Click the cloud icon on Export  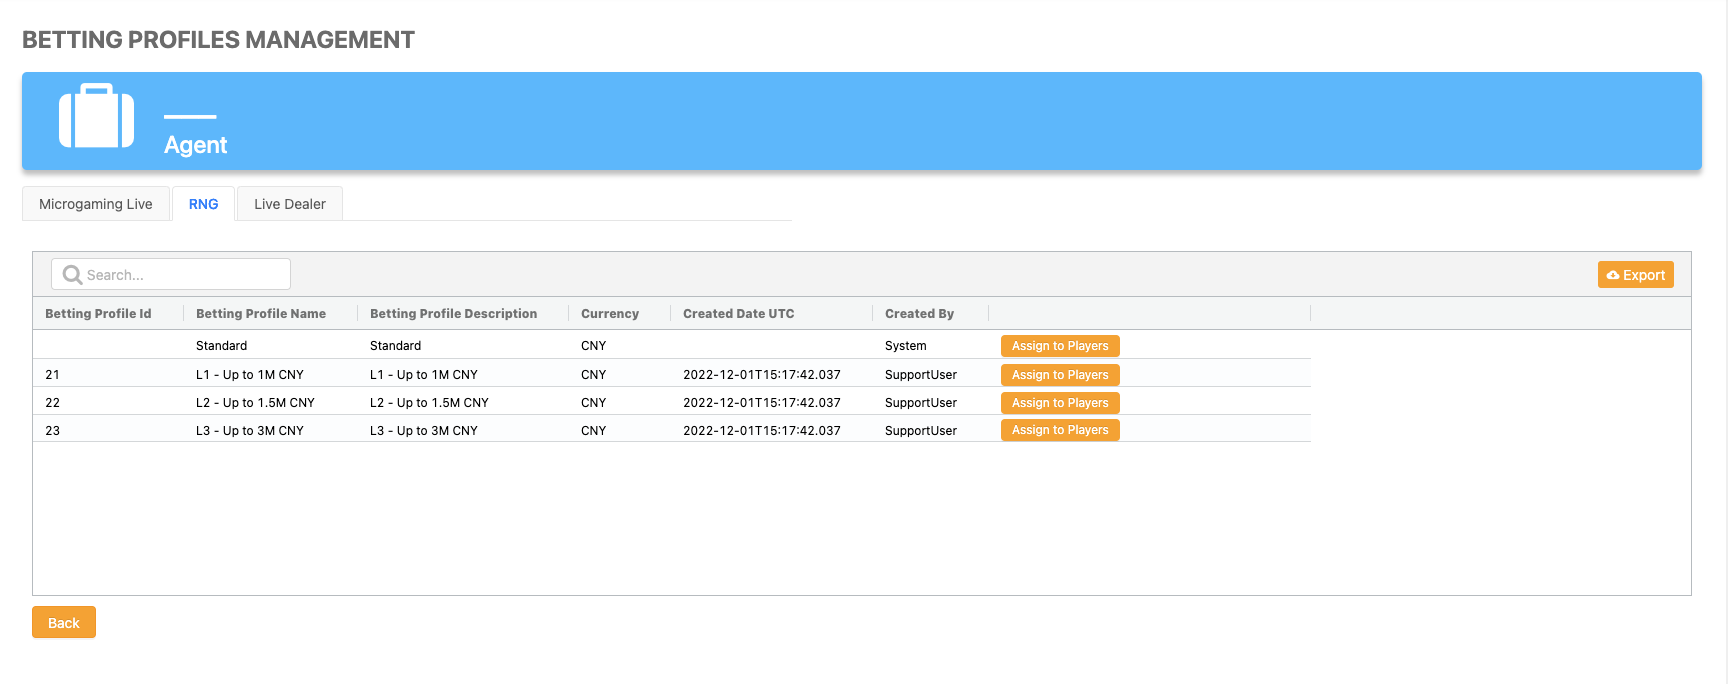pos(1612,275)
